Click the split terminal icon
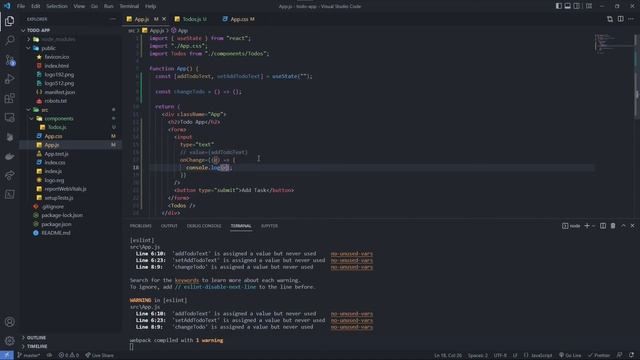The image size is (640, 360). tap(602, 226)
